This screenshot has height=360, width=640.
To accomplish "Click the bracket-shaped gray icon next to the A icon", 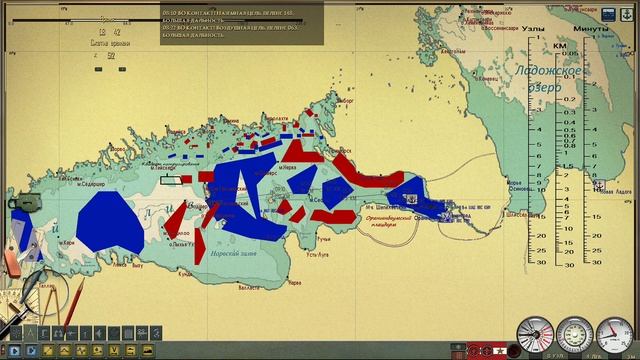I will (44, 333).
